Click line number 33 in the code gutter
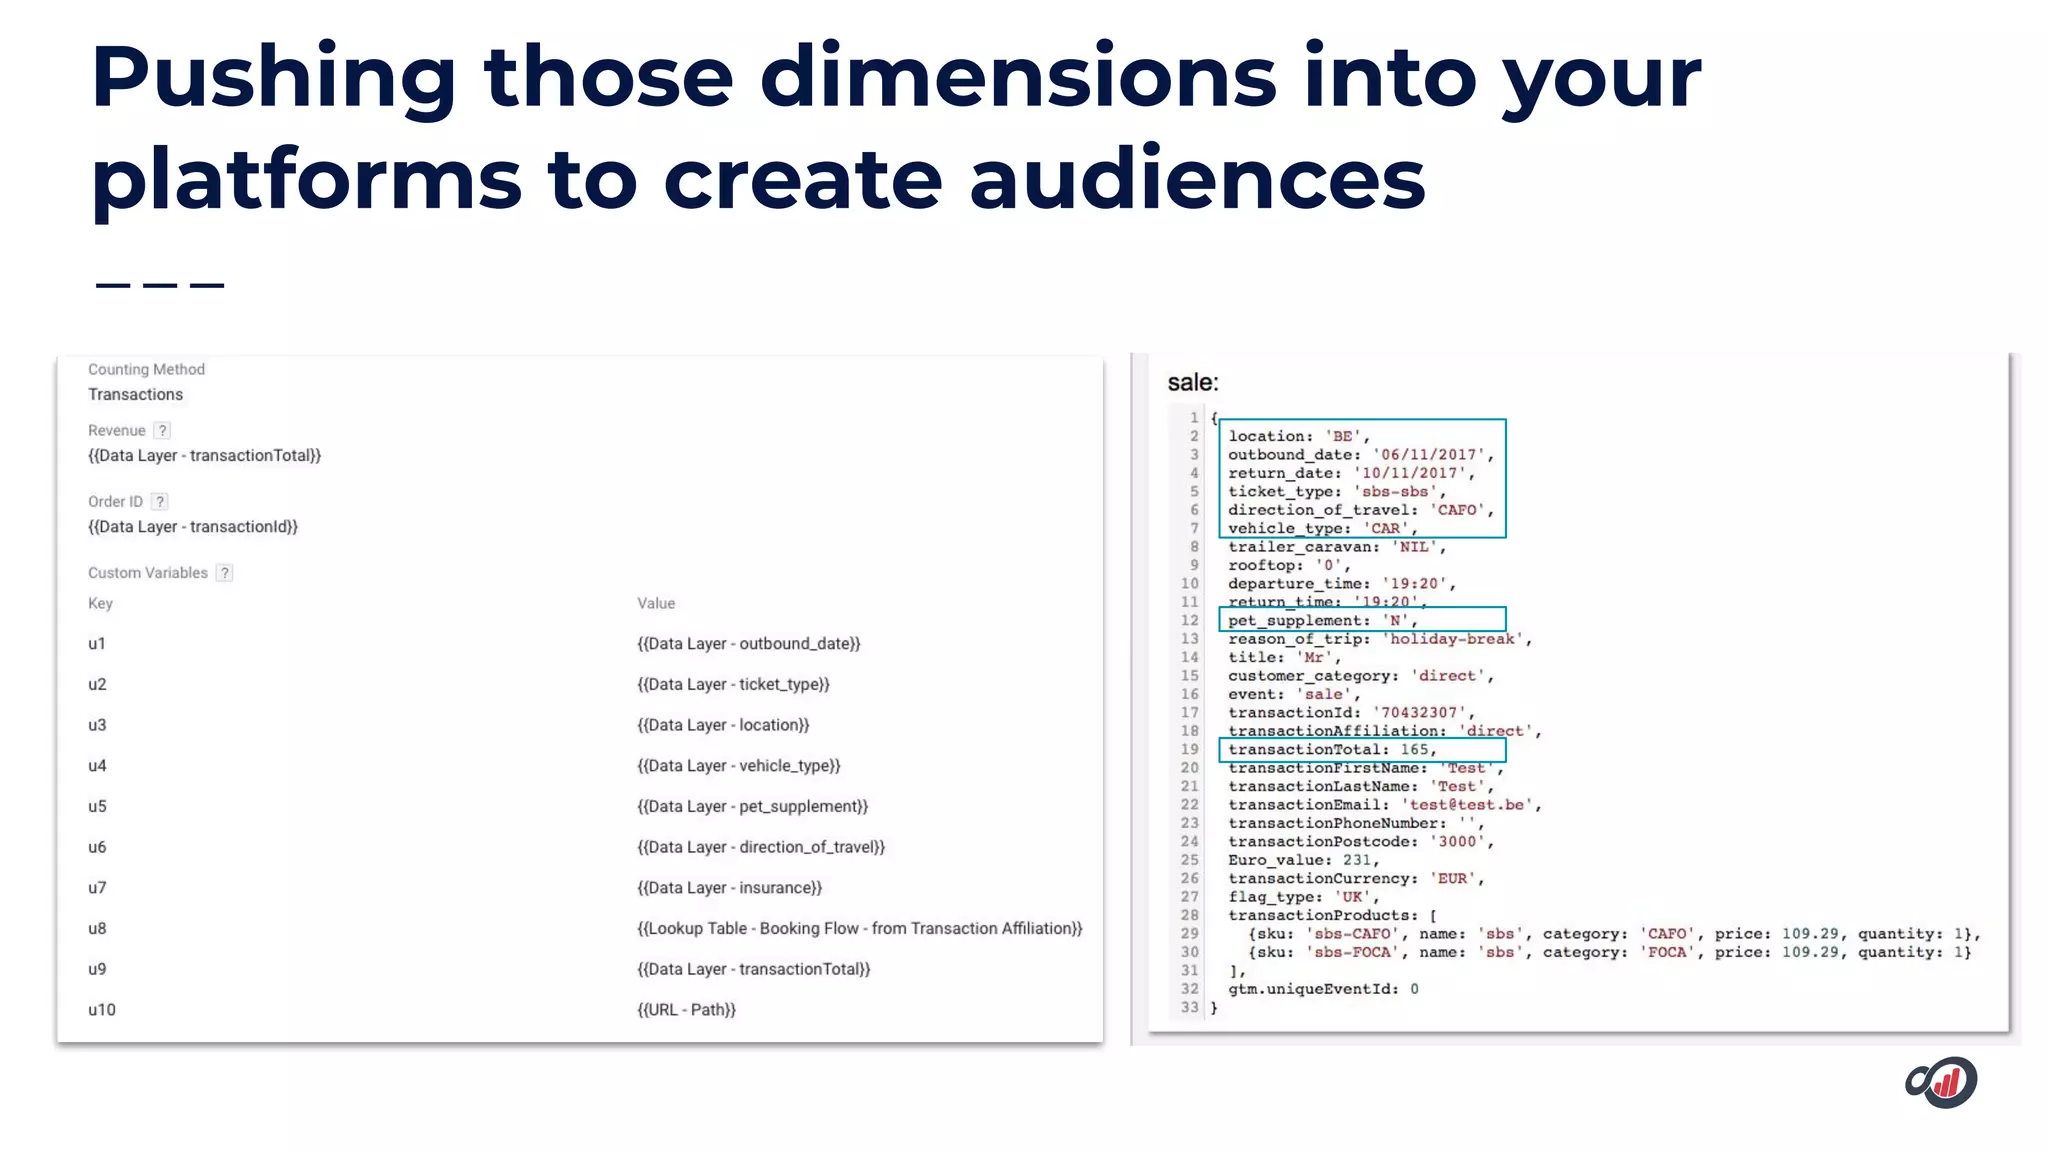The image size is (2048, 1152). tap(1189, 1008)
